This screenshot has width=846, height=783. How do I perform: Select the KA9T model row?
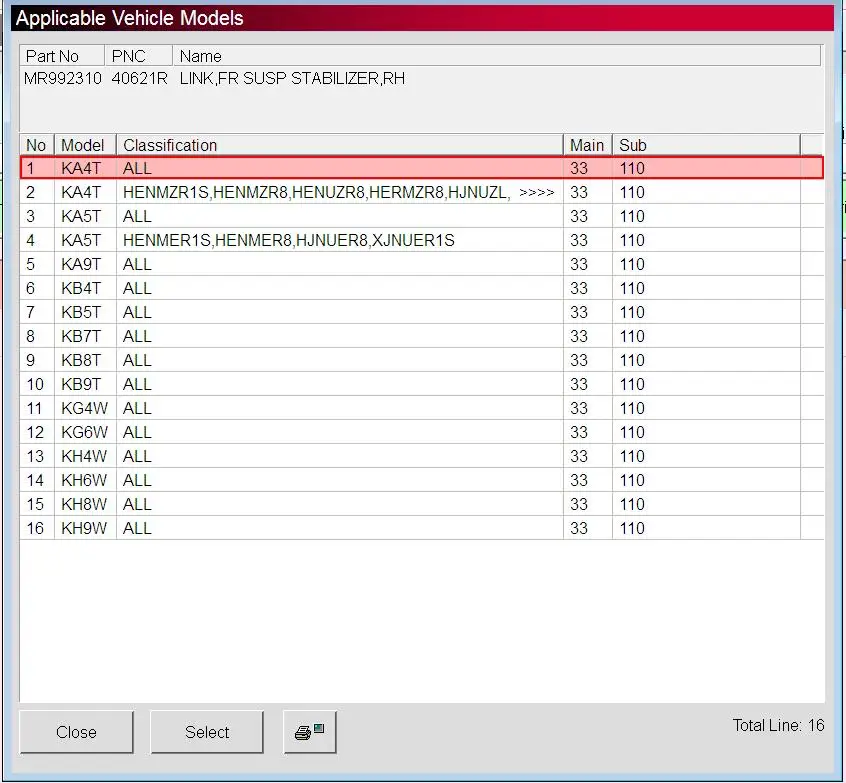click(422, 264)
